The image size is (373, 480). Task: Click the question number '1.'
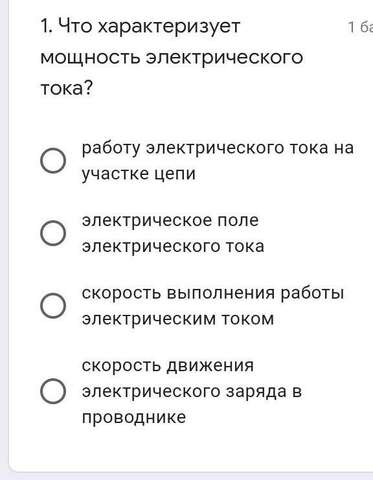[x=46, y=26]
